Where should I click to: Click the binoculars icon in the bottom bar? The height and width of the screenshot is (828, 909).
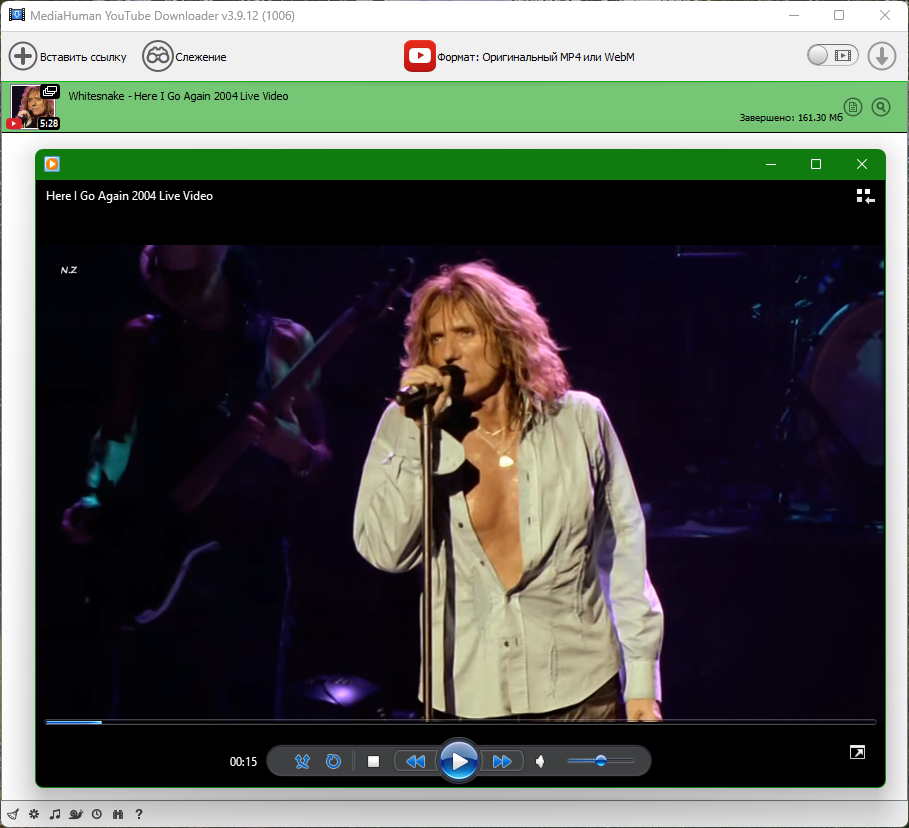click(x=118, y=814)
